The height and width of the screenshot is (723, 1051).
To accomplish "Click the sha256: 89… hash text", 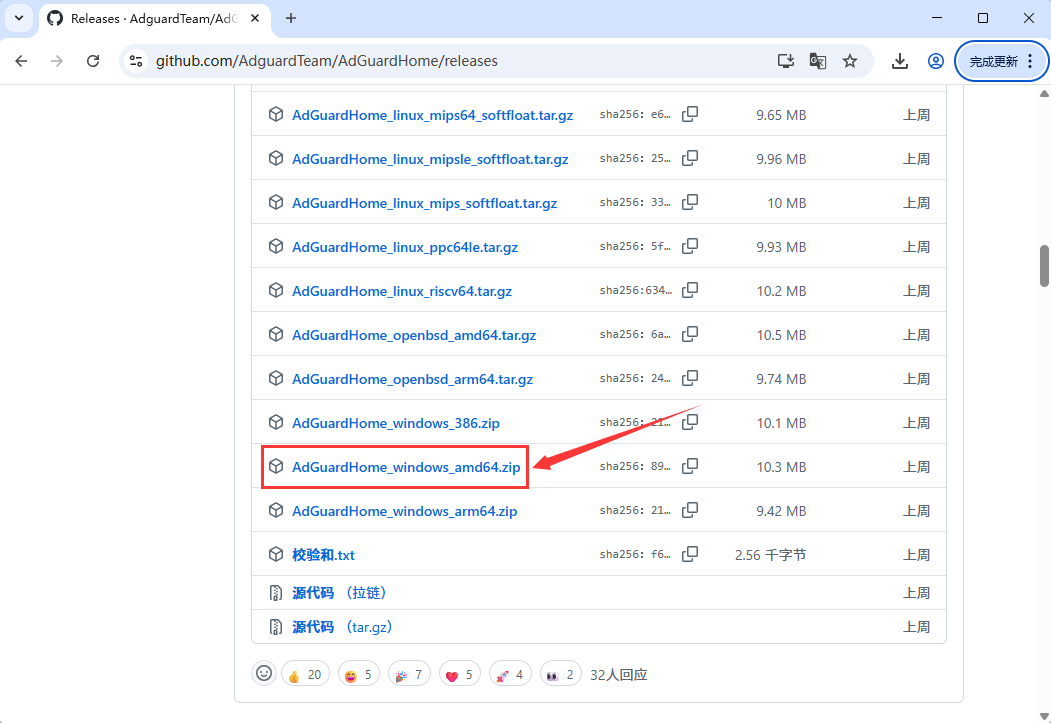I will (x=635, y=466).
